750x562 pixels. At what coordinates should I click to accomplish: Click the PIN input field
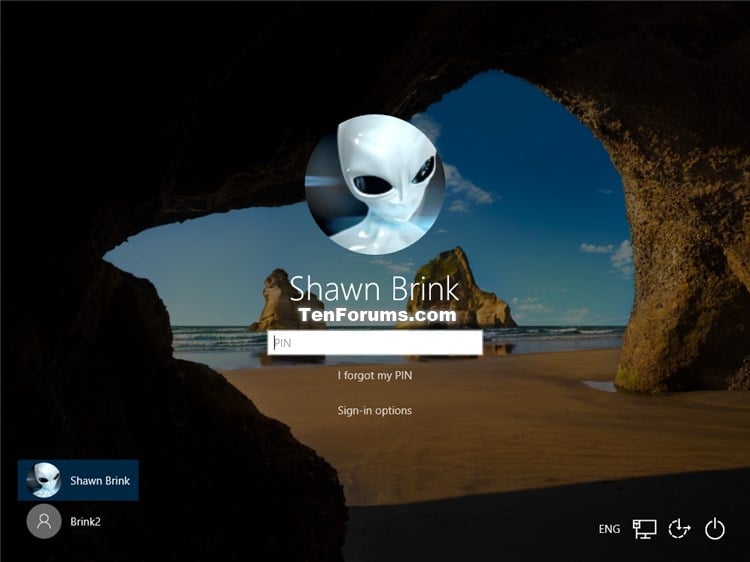point(375,342)
